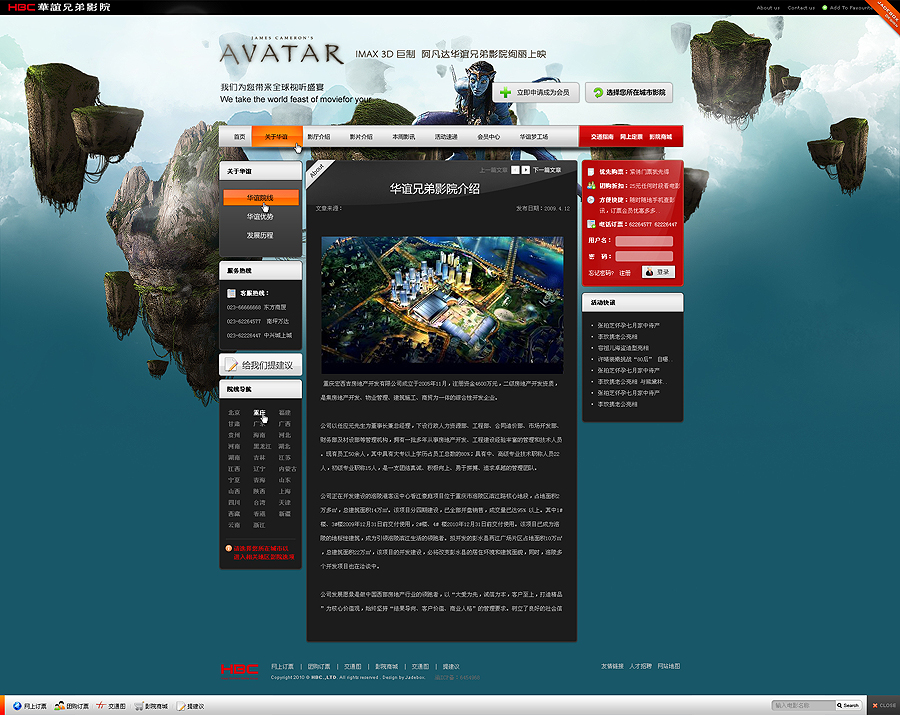900x715 pixels.
Task: Click the 忘记密码? link
Action: point(601,273)
